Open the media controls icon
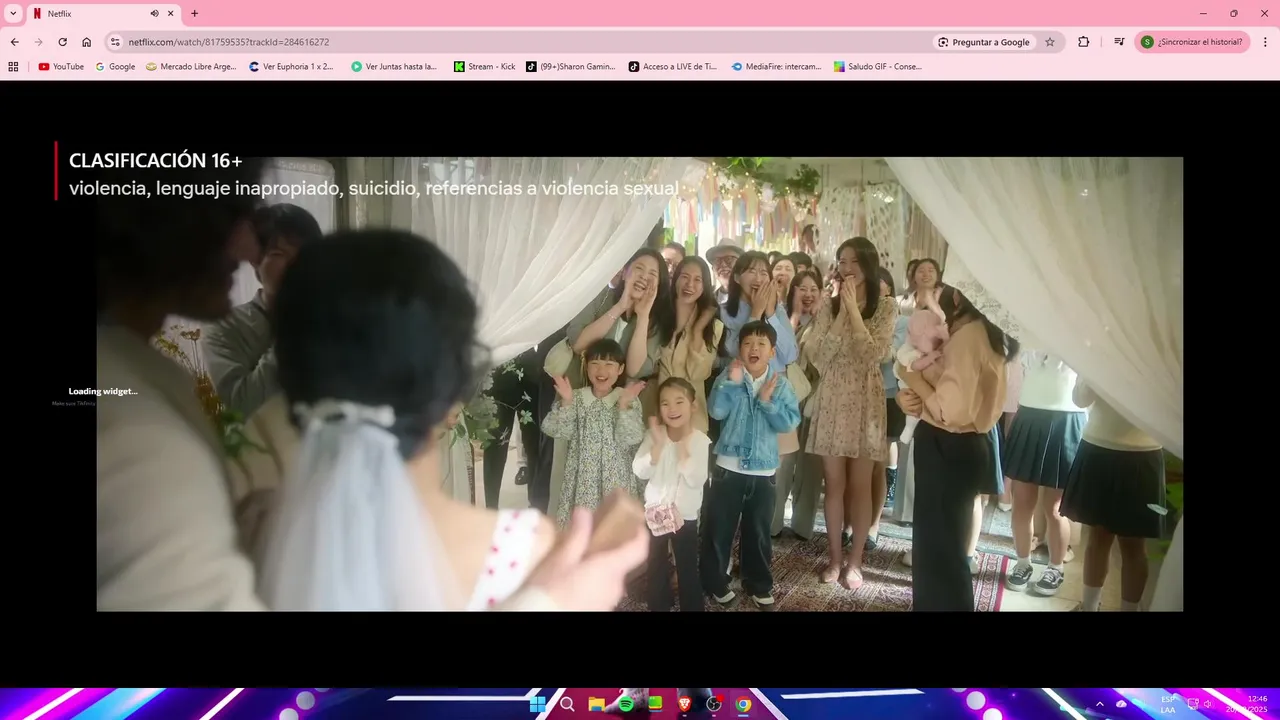 pos(1119,42)
